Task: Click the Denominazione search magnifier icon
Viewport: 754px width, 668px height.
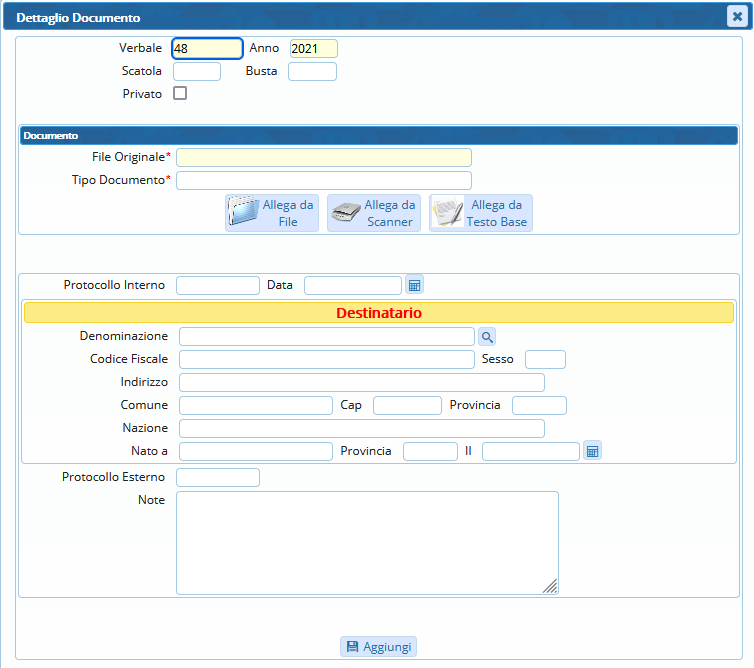Action: pyautogui.click(x=486, y=337)
